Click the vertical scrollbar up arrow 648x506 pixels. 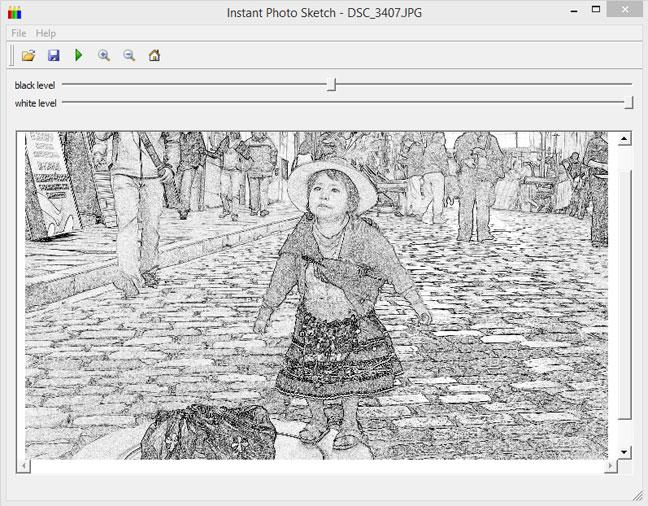(x=624, y=138)
